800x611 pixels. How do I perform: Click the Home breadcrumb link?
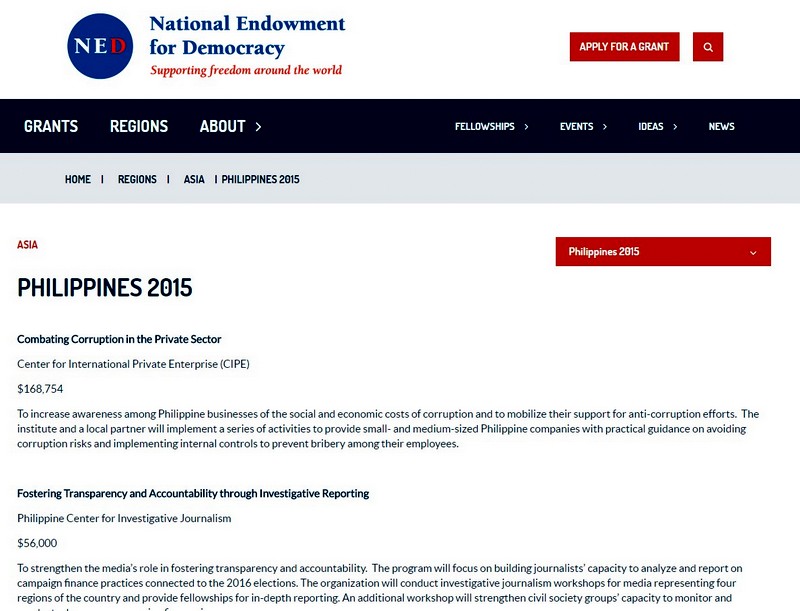(x=78, y=180)
